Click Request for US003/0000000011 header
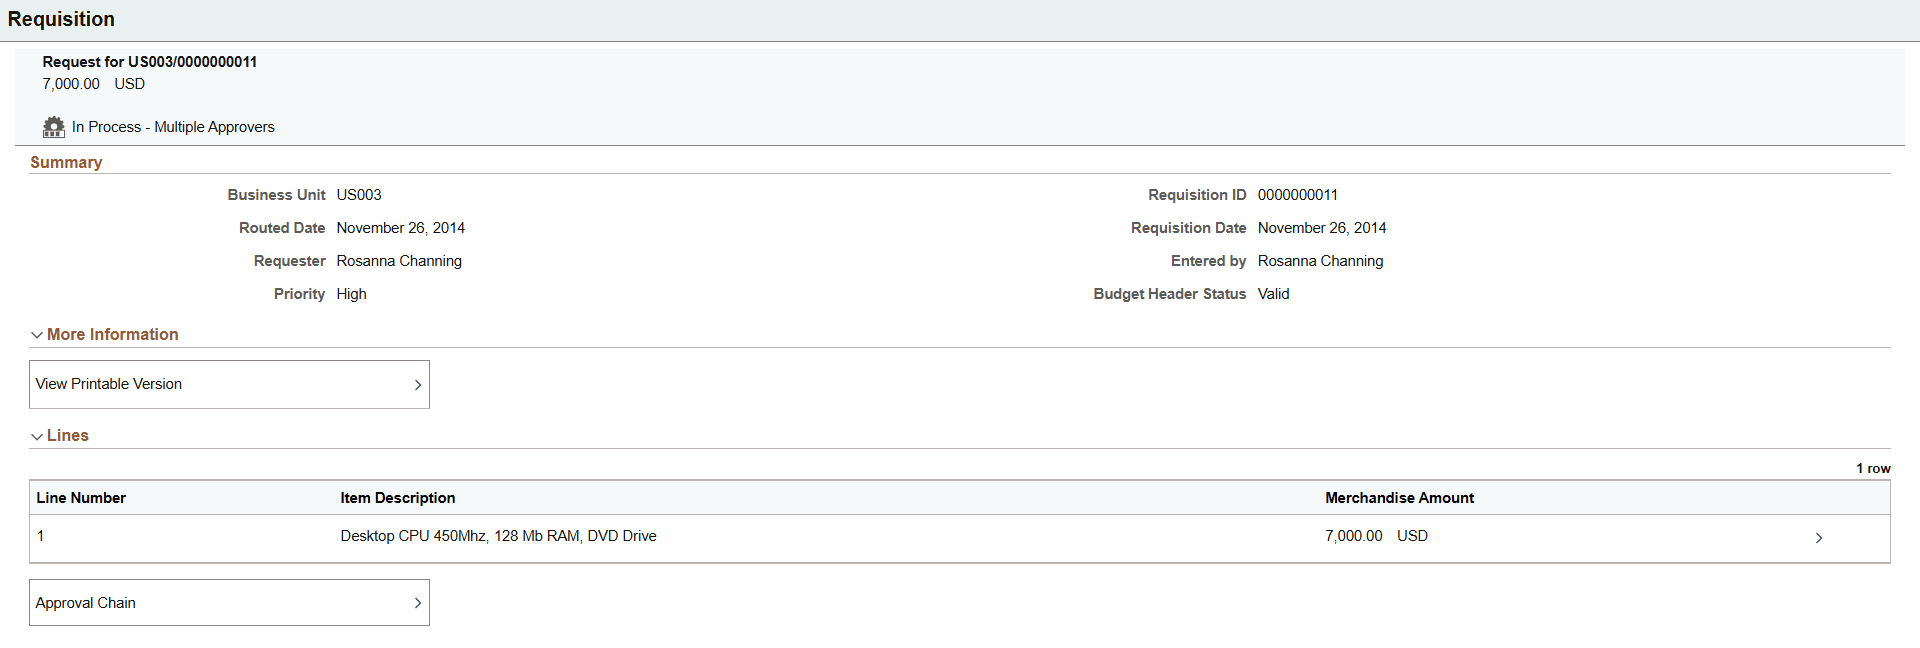The image size is (1920, 648). pos(150,62)
